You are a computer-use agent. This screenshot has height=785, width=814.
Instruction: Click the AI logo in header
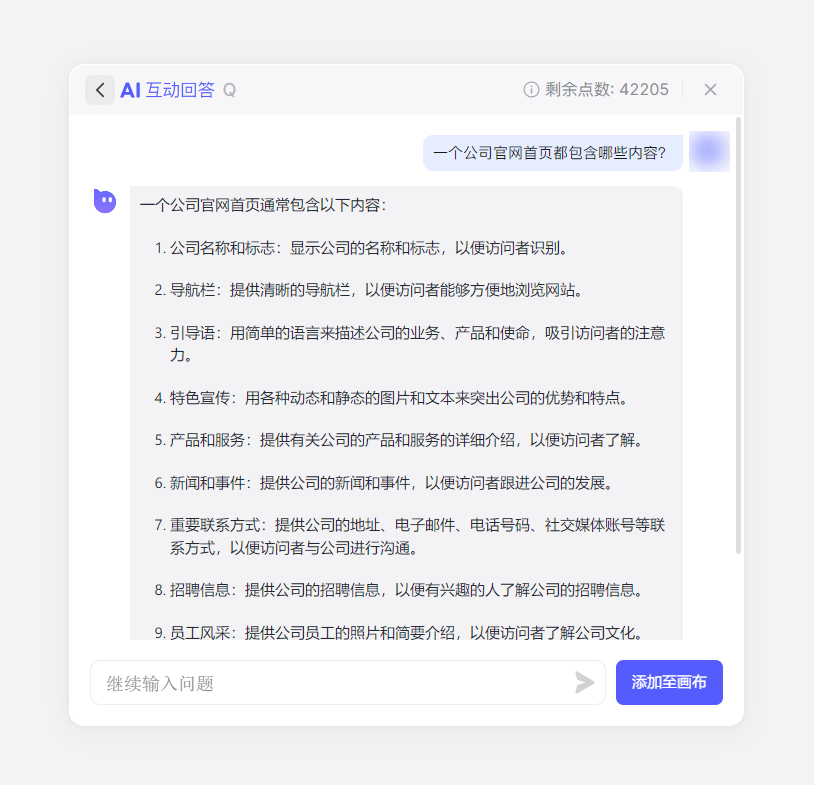(130, 90)
